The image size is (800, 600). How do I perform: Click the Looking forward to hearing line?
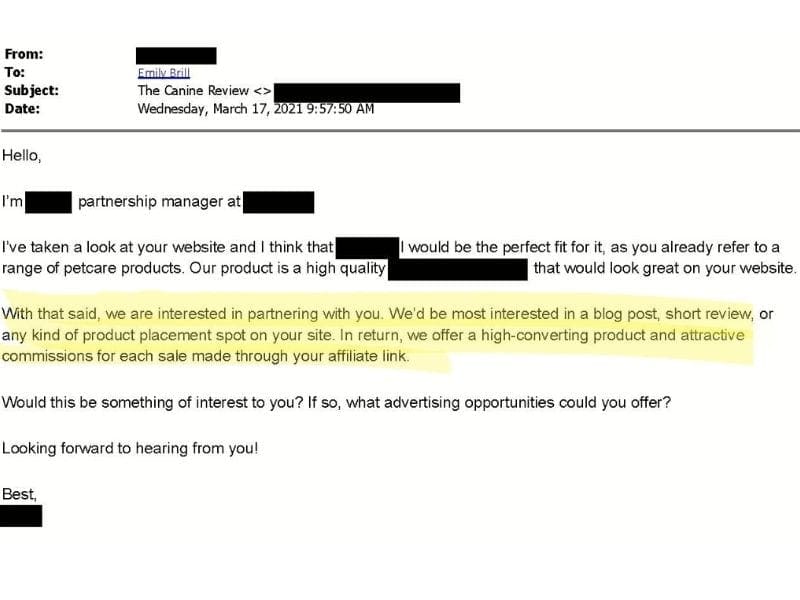tap(130, 448)
